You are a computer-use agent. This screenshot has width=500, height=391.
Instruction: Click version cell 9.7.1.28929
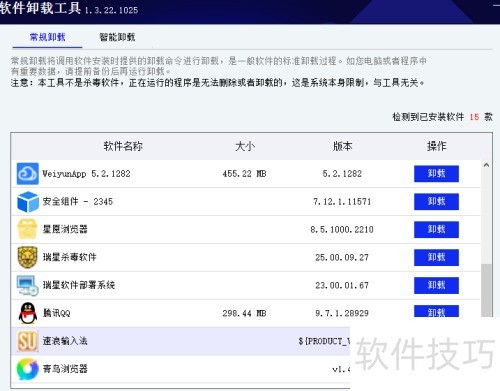coord(342,313)
